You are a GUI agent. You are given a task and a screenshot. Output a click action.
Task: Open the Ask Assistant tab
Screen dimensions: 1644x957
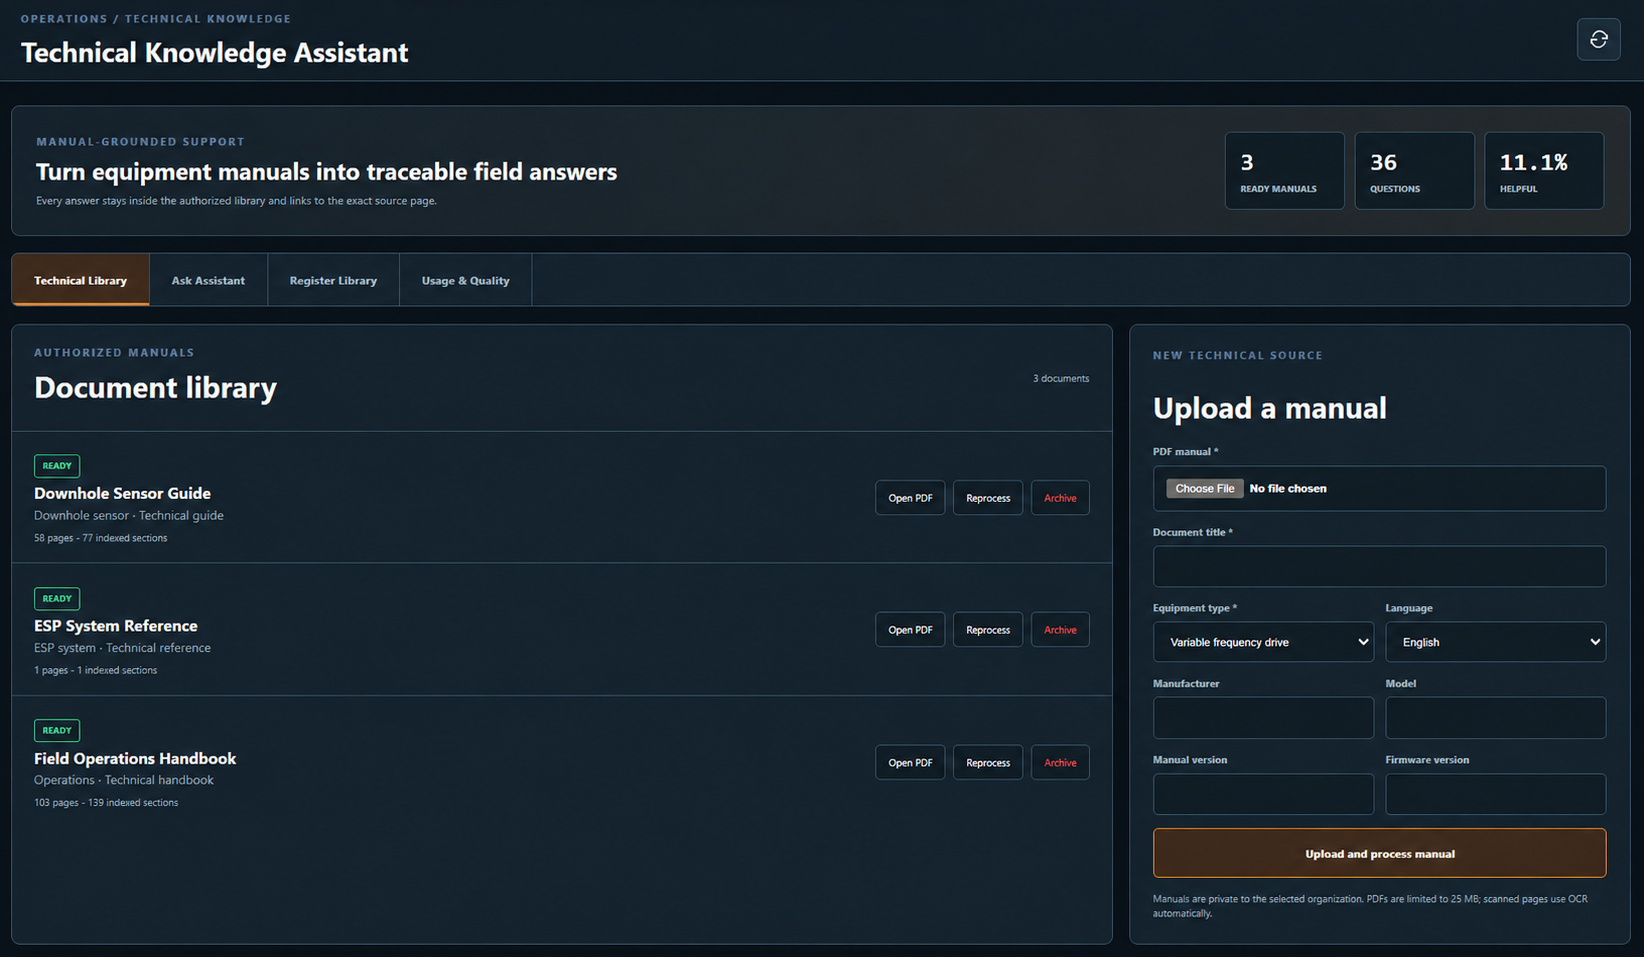208,280
